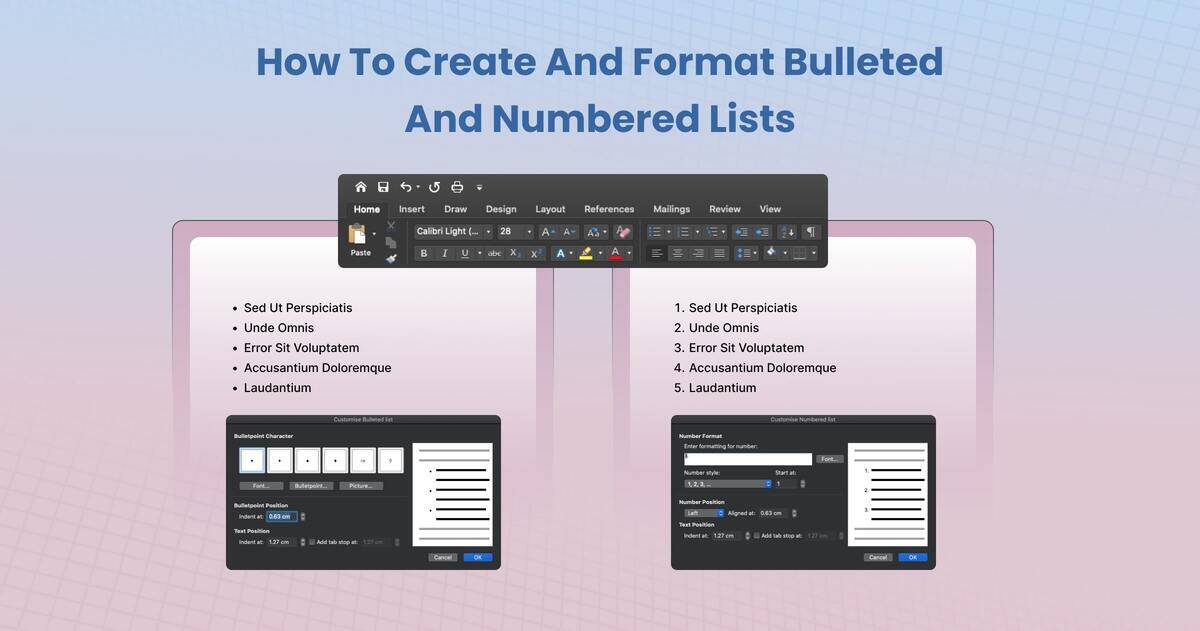Open the Mailings tab
Image resolution: width=1200 pixels, height=631 pixels.
pos(671,209)
